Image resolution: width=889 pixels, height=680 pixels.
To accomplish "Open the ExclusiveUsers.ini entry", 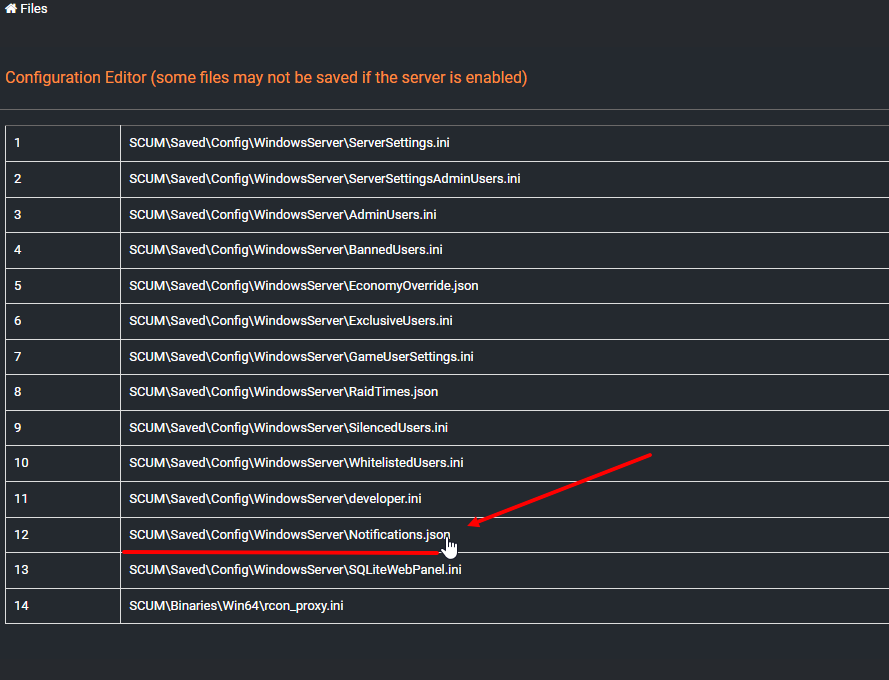I will click(290, 321).
